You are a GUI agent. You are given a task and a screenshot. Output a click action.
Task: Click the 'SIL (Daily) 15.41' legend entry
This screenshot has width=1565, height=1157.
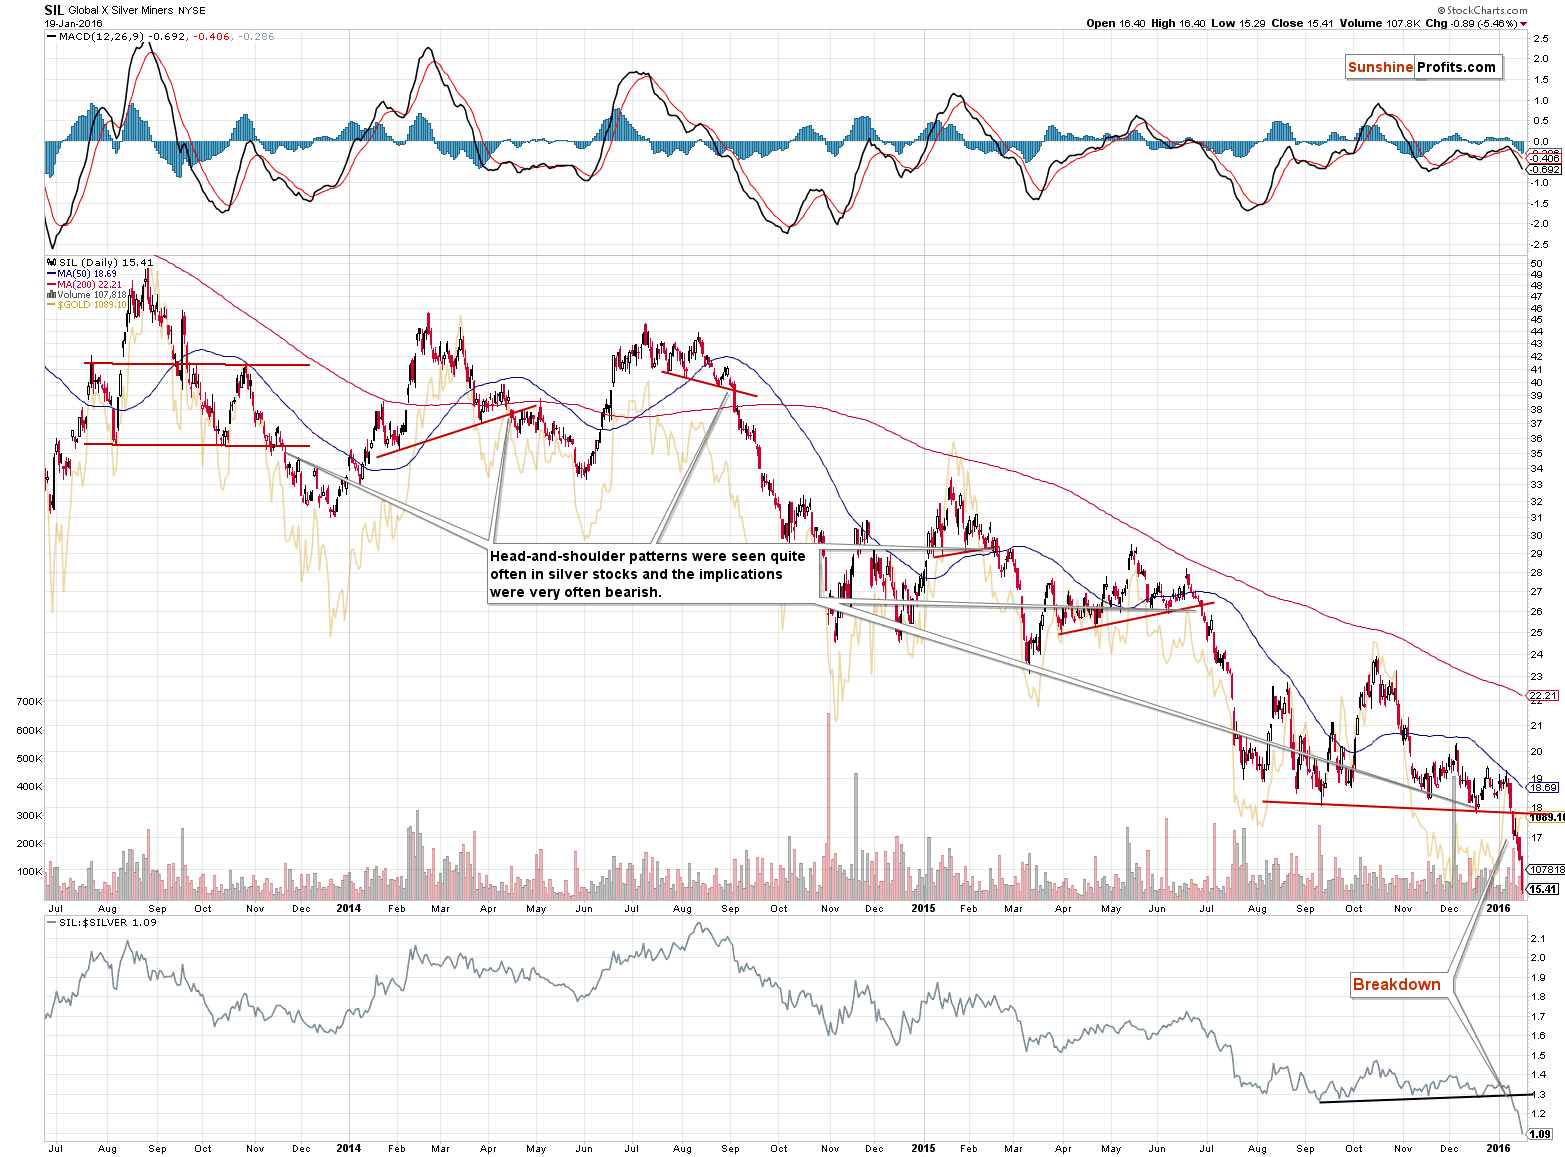coord(99,262)
